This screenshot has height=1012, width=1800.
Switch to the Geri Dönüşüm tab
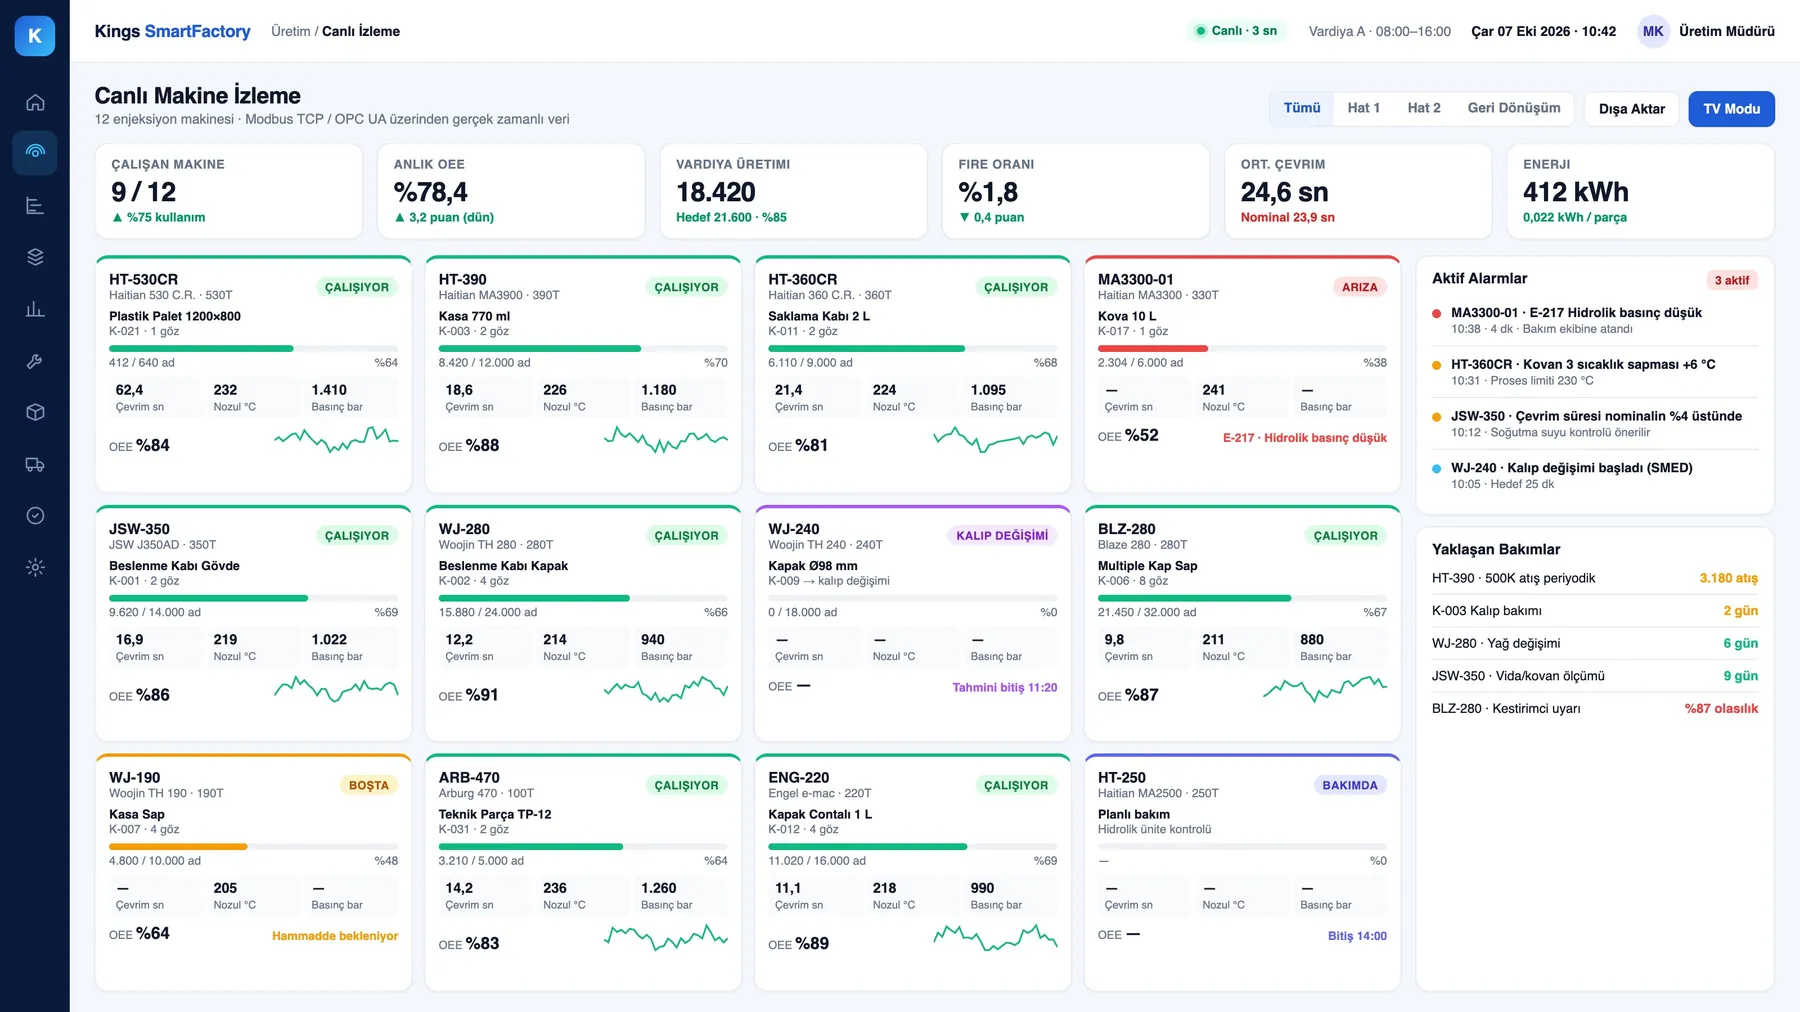[x=1514, y=108]
